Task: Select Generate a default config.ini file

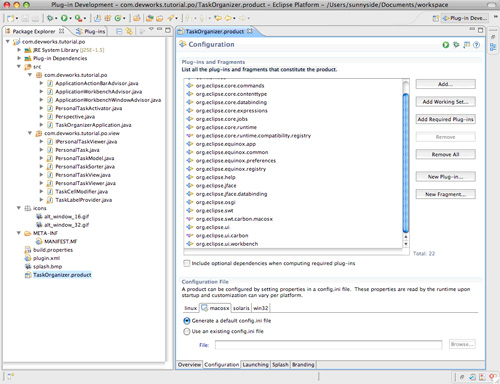Action: [187, 321]
